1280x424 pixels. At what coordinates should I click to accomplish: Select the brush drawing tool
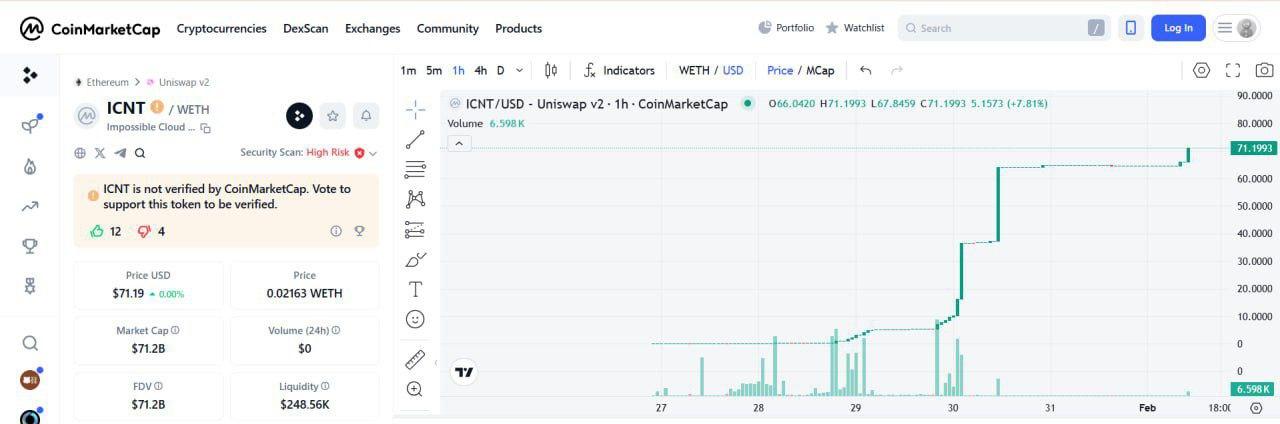[415, 259]
